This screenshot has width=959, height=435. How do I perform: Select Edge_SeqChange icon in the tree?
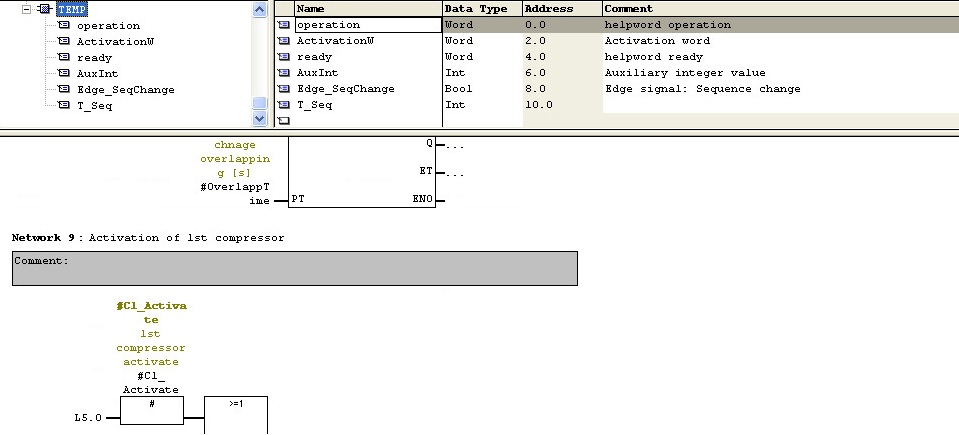64,89
